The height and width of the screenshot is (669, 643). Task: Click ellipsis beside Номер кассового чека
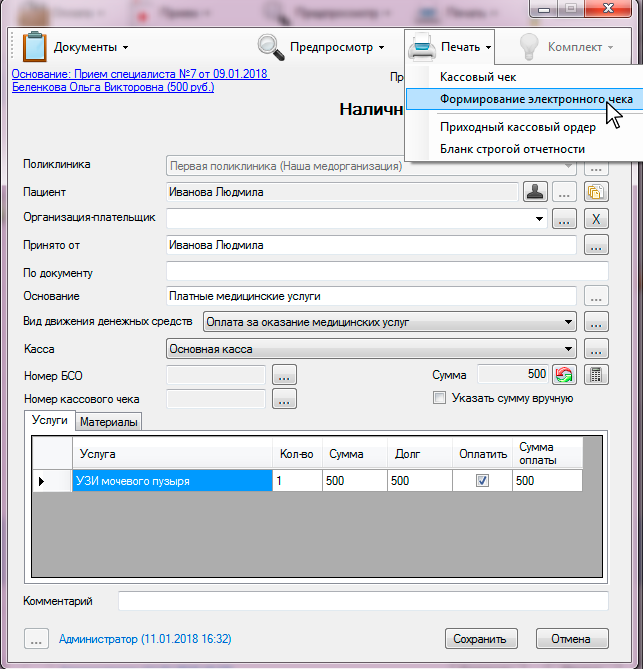click(284, 398)
